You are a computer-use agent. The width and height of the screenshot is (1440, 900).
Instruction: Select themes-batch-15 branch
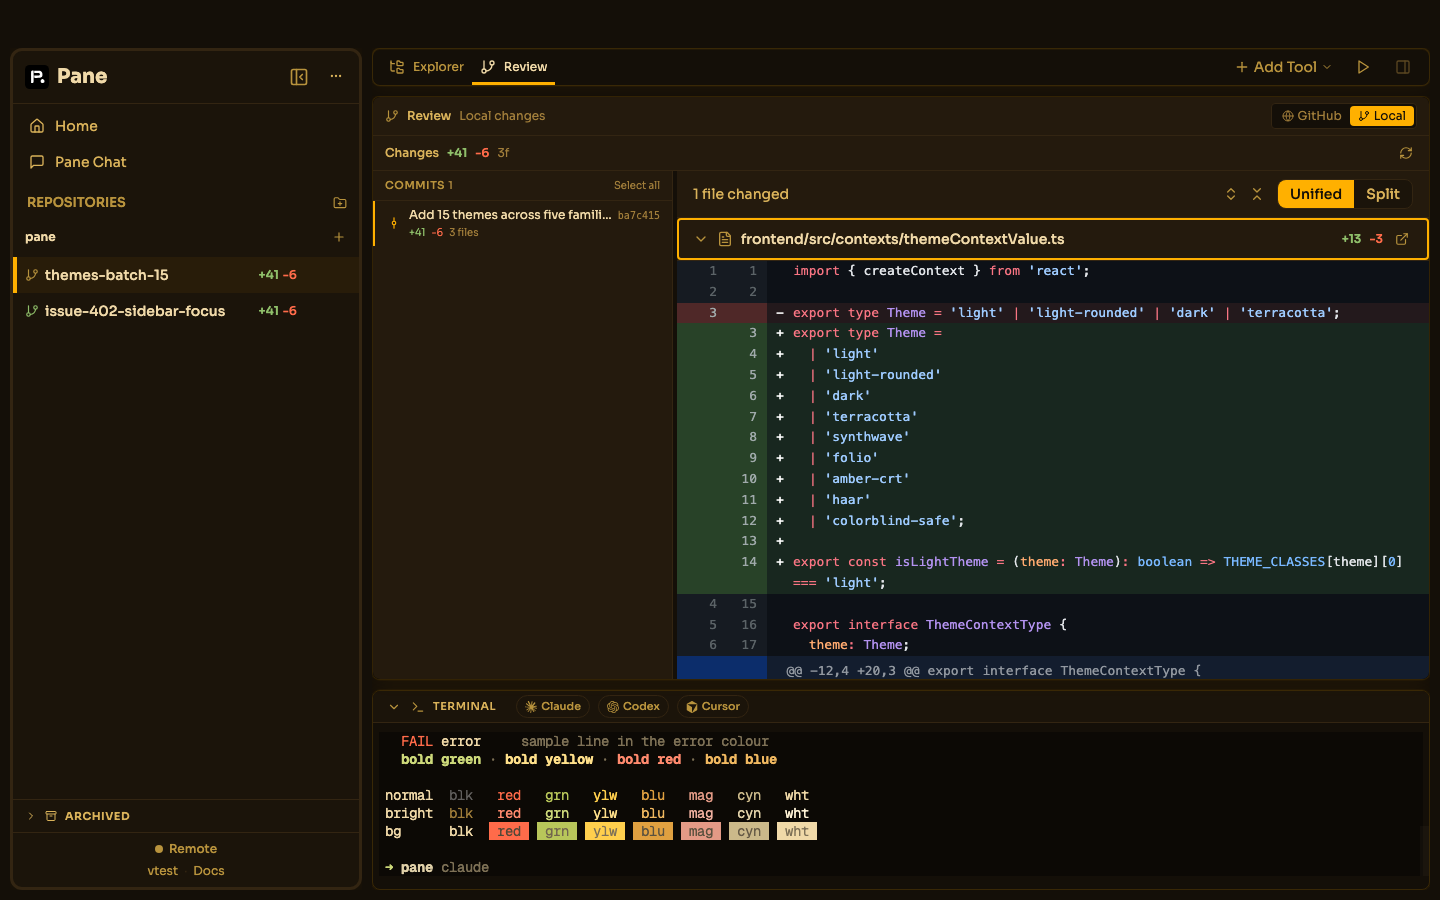(x=186, y=275)
